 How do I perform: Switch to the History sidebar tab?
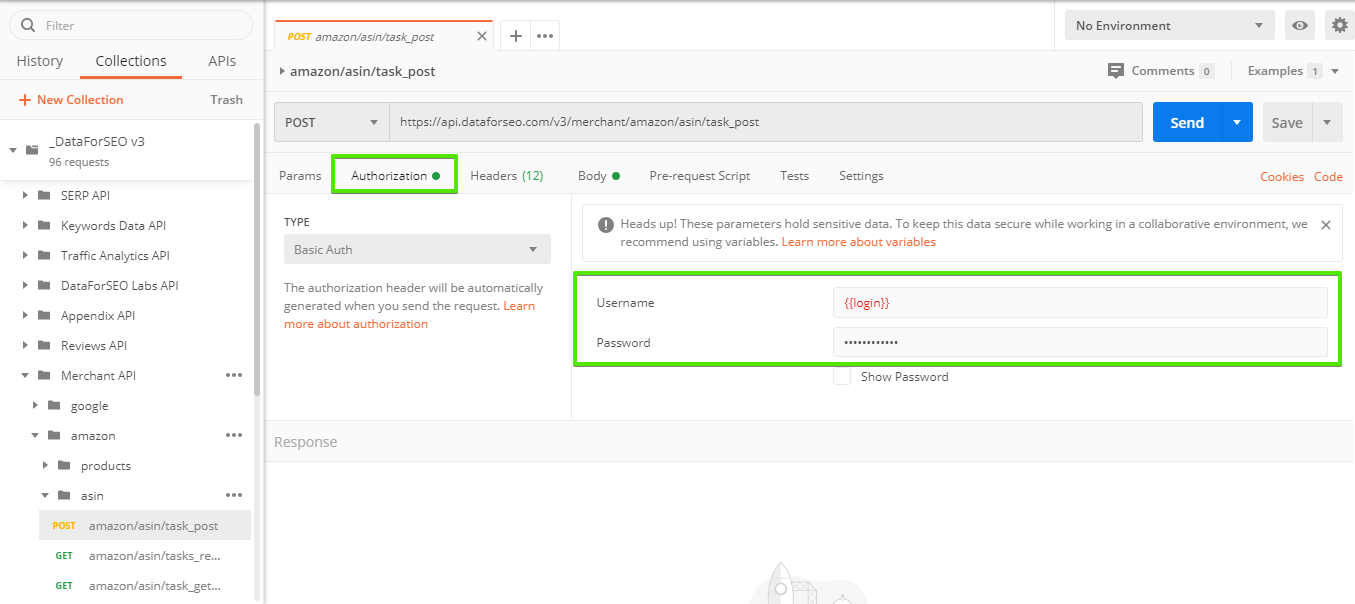pos(40,61)
